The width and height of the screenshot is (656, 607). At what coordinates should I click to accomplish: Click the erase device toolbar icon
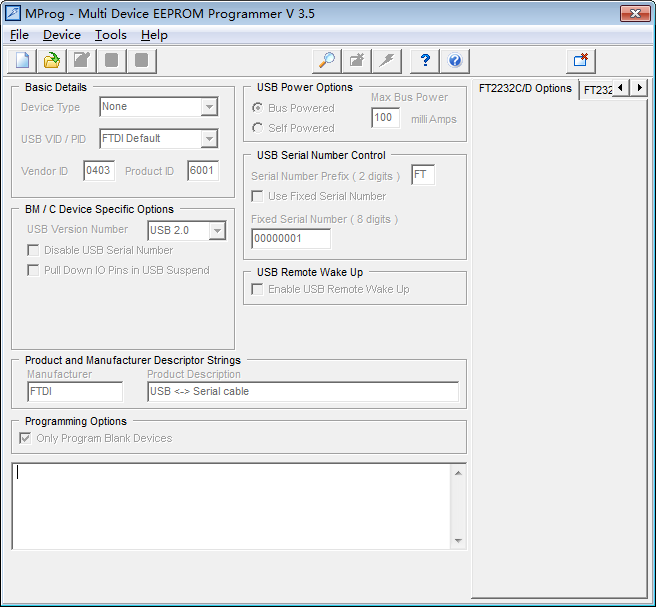click(356, 61)
